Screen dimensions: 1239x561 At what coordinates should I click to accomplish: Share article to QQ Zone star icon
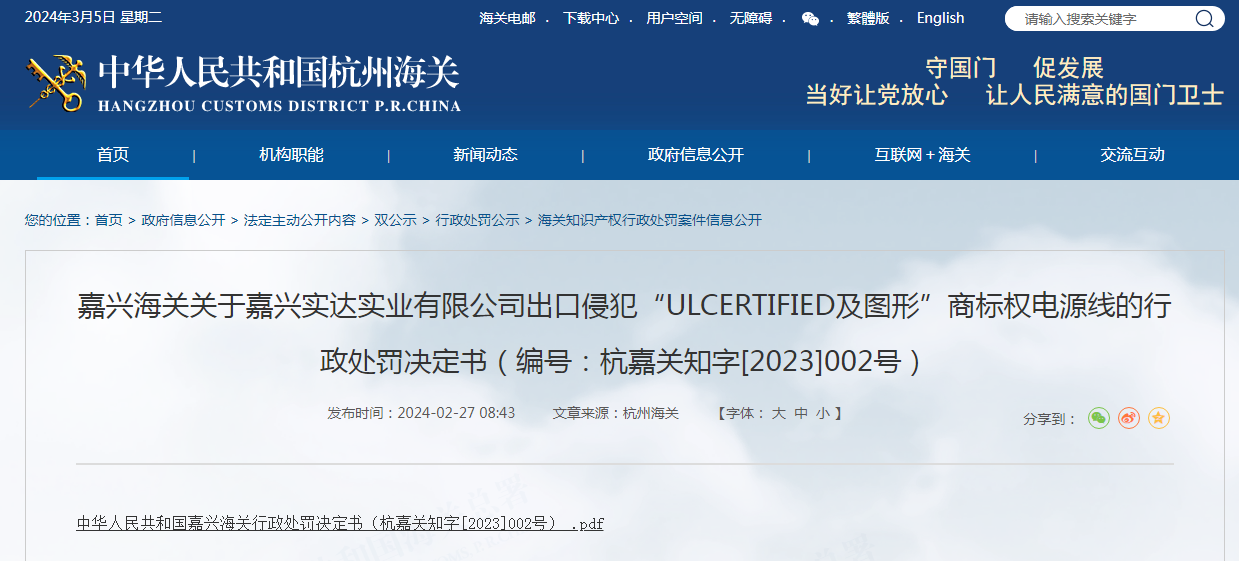(1158, 418)
